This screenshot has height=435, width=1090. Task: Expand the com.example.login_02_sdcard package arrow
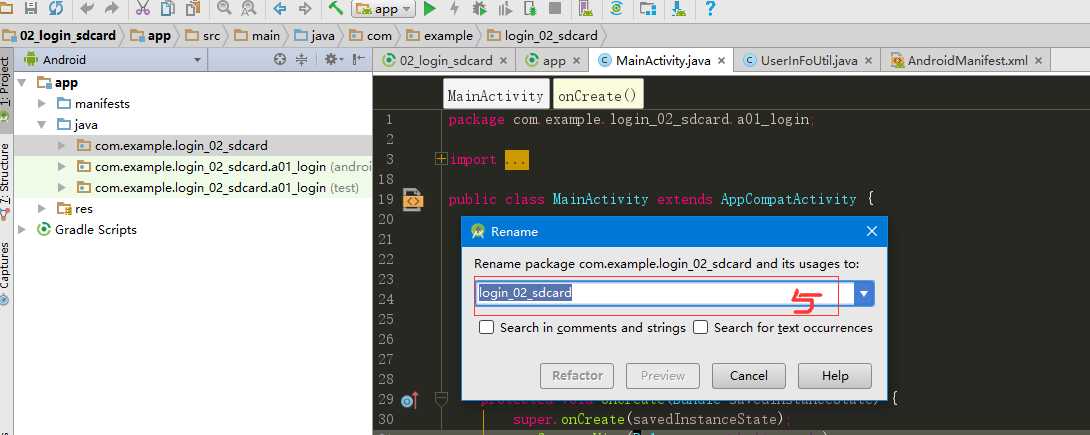62,146
